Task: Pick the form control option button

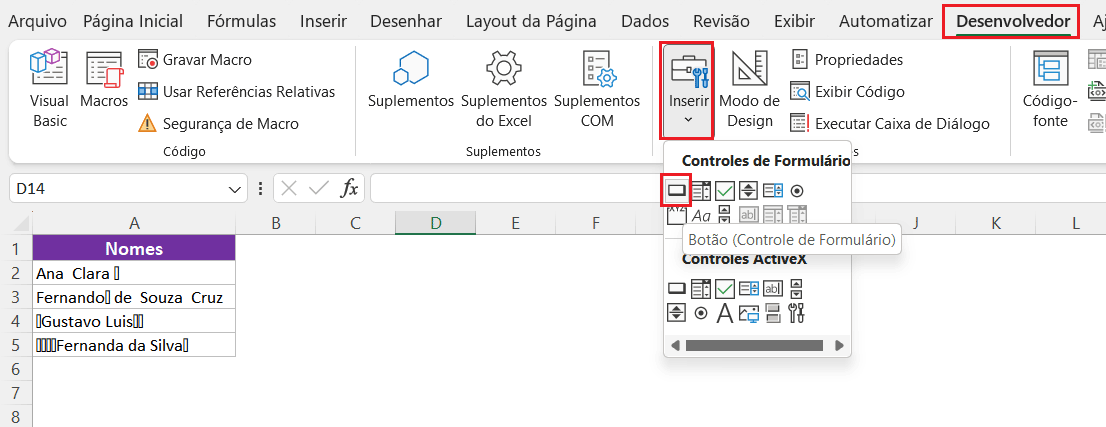Action: 797,190
